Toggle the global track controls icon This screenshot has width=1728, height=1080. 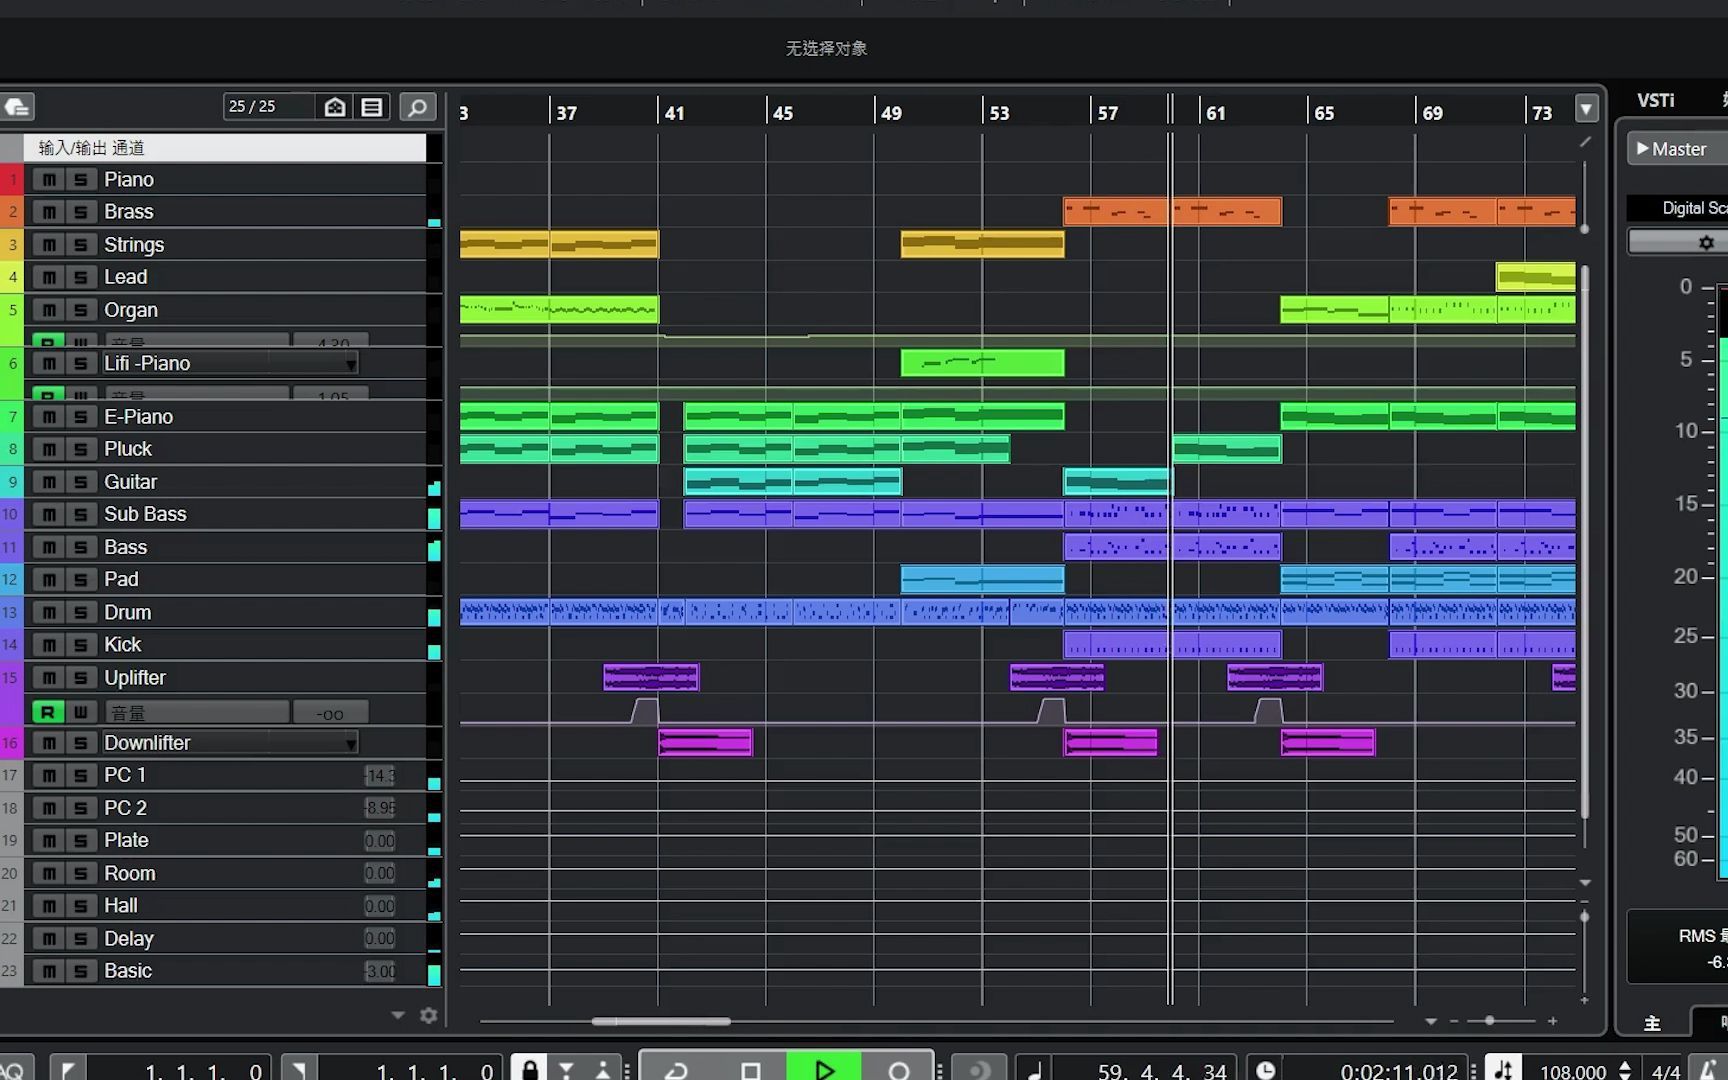(x=17, y=107)
